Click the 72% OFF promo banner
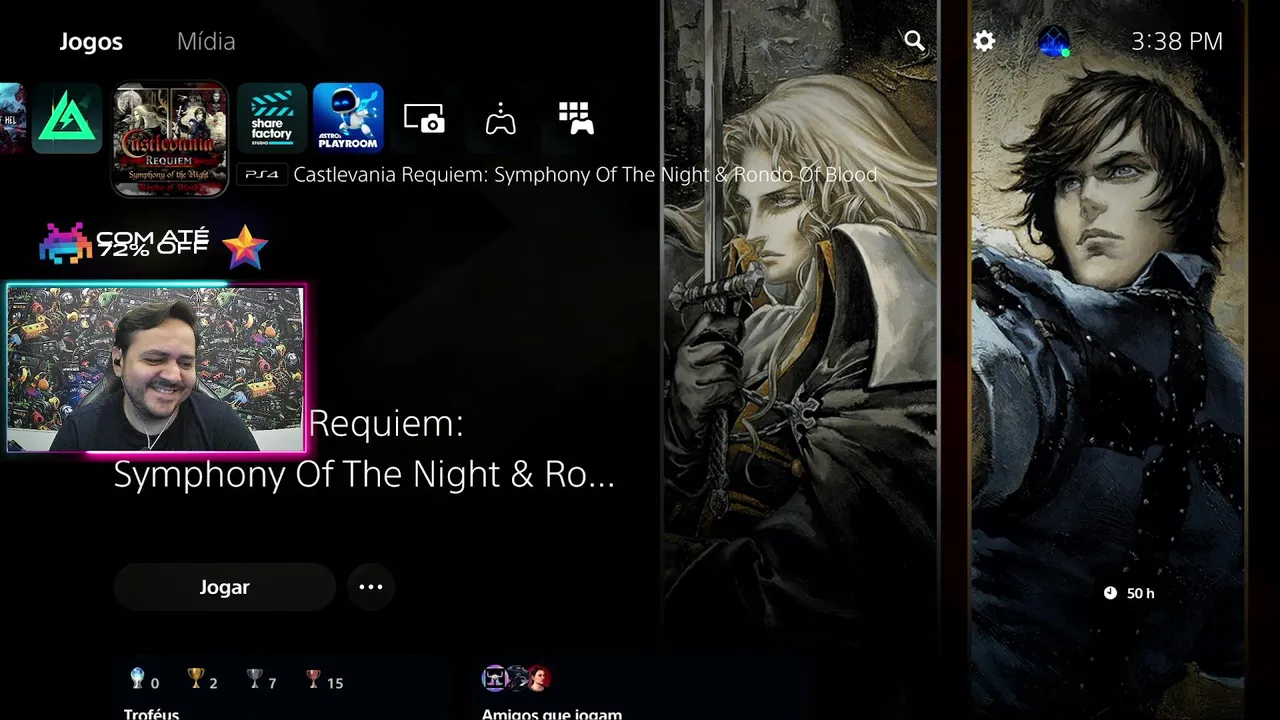 point(152,243)
